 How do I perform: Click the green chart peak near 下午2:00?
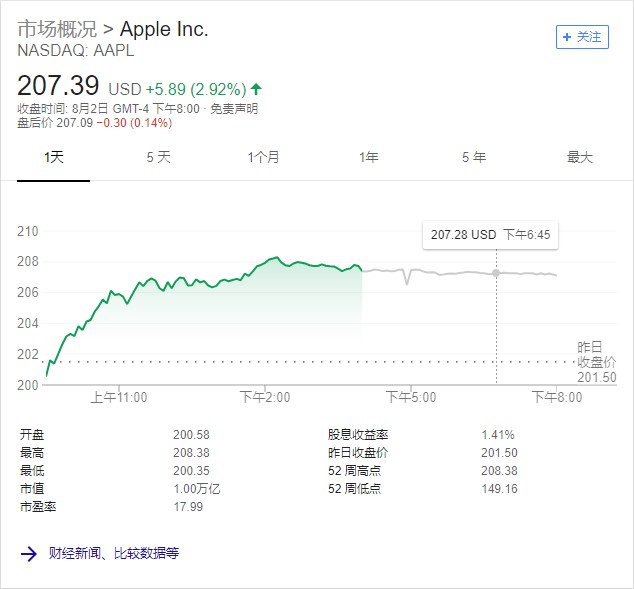(277, 258)
